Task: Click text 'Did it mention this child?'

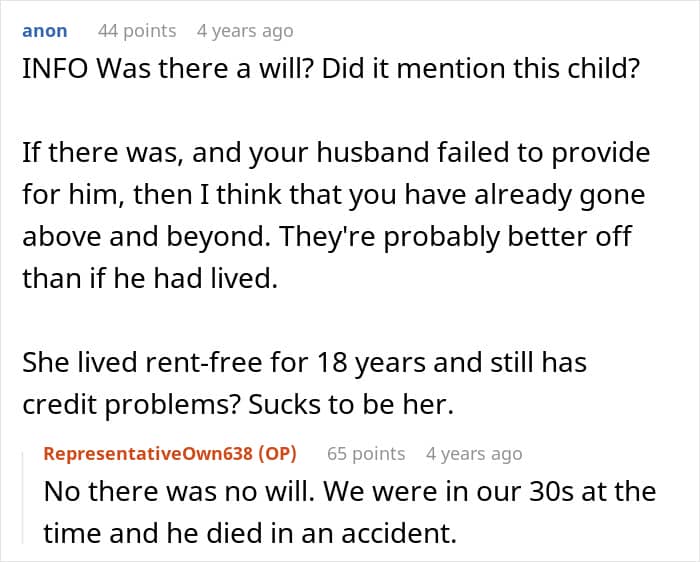Action: click(480, 69)
